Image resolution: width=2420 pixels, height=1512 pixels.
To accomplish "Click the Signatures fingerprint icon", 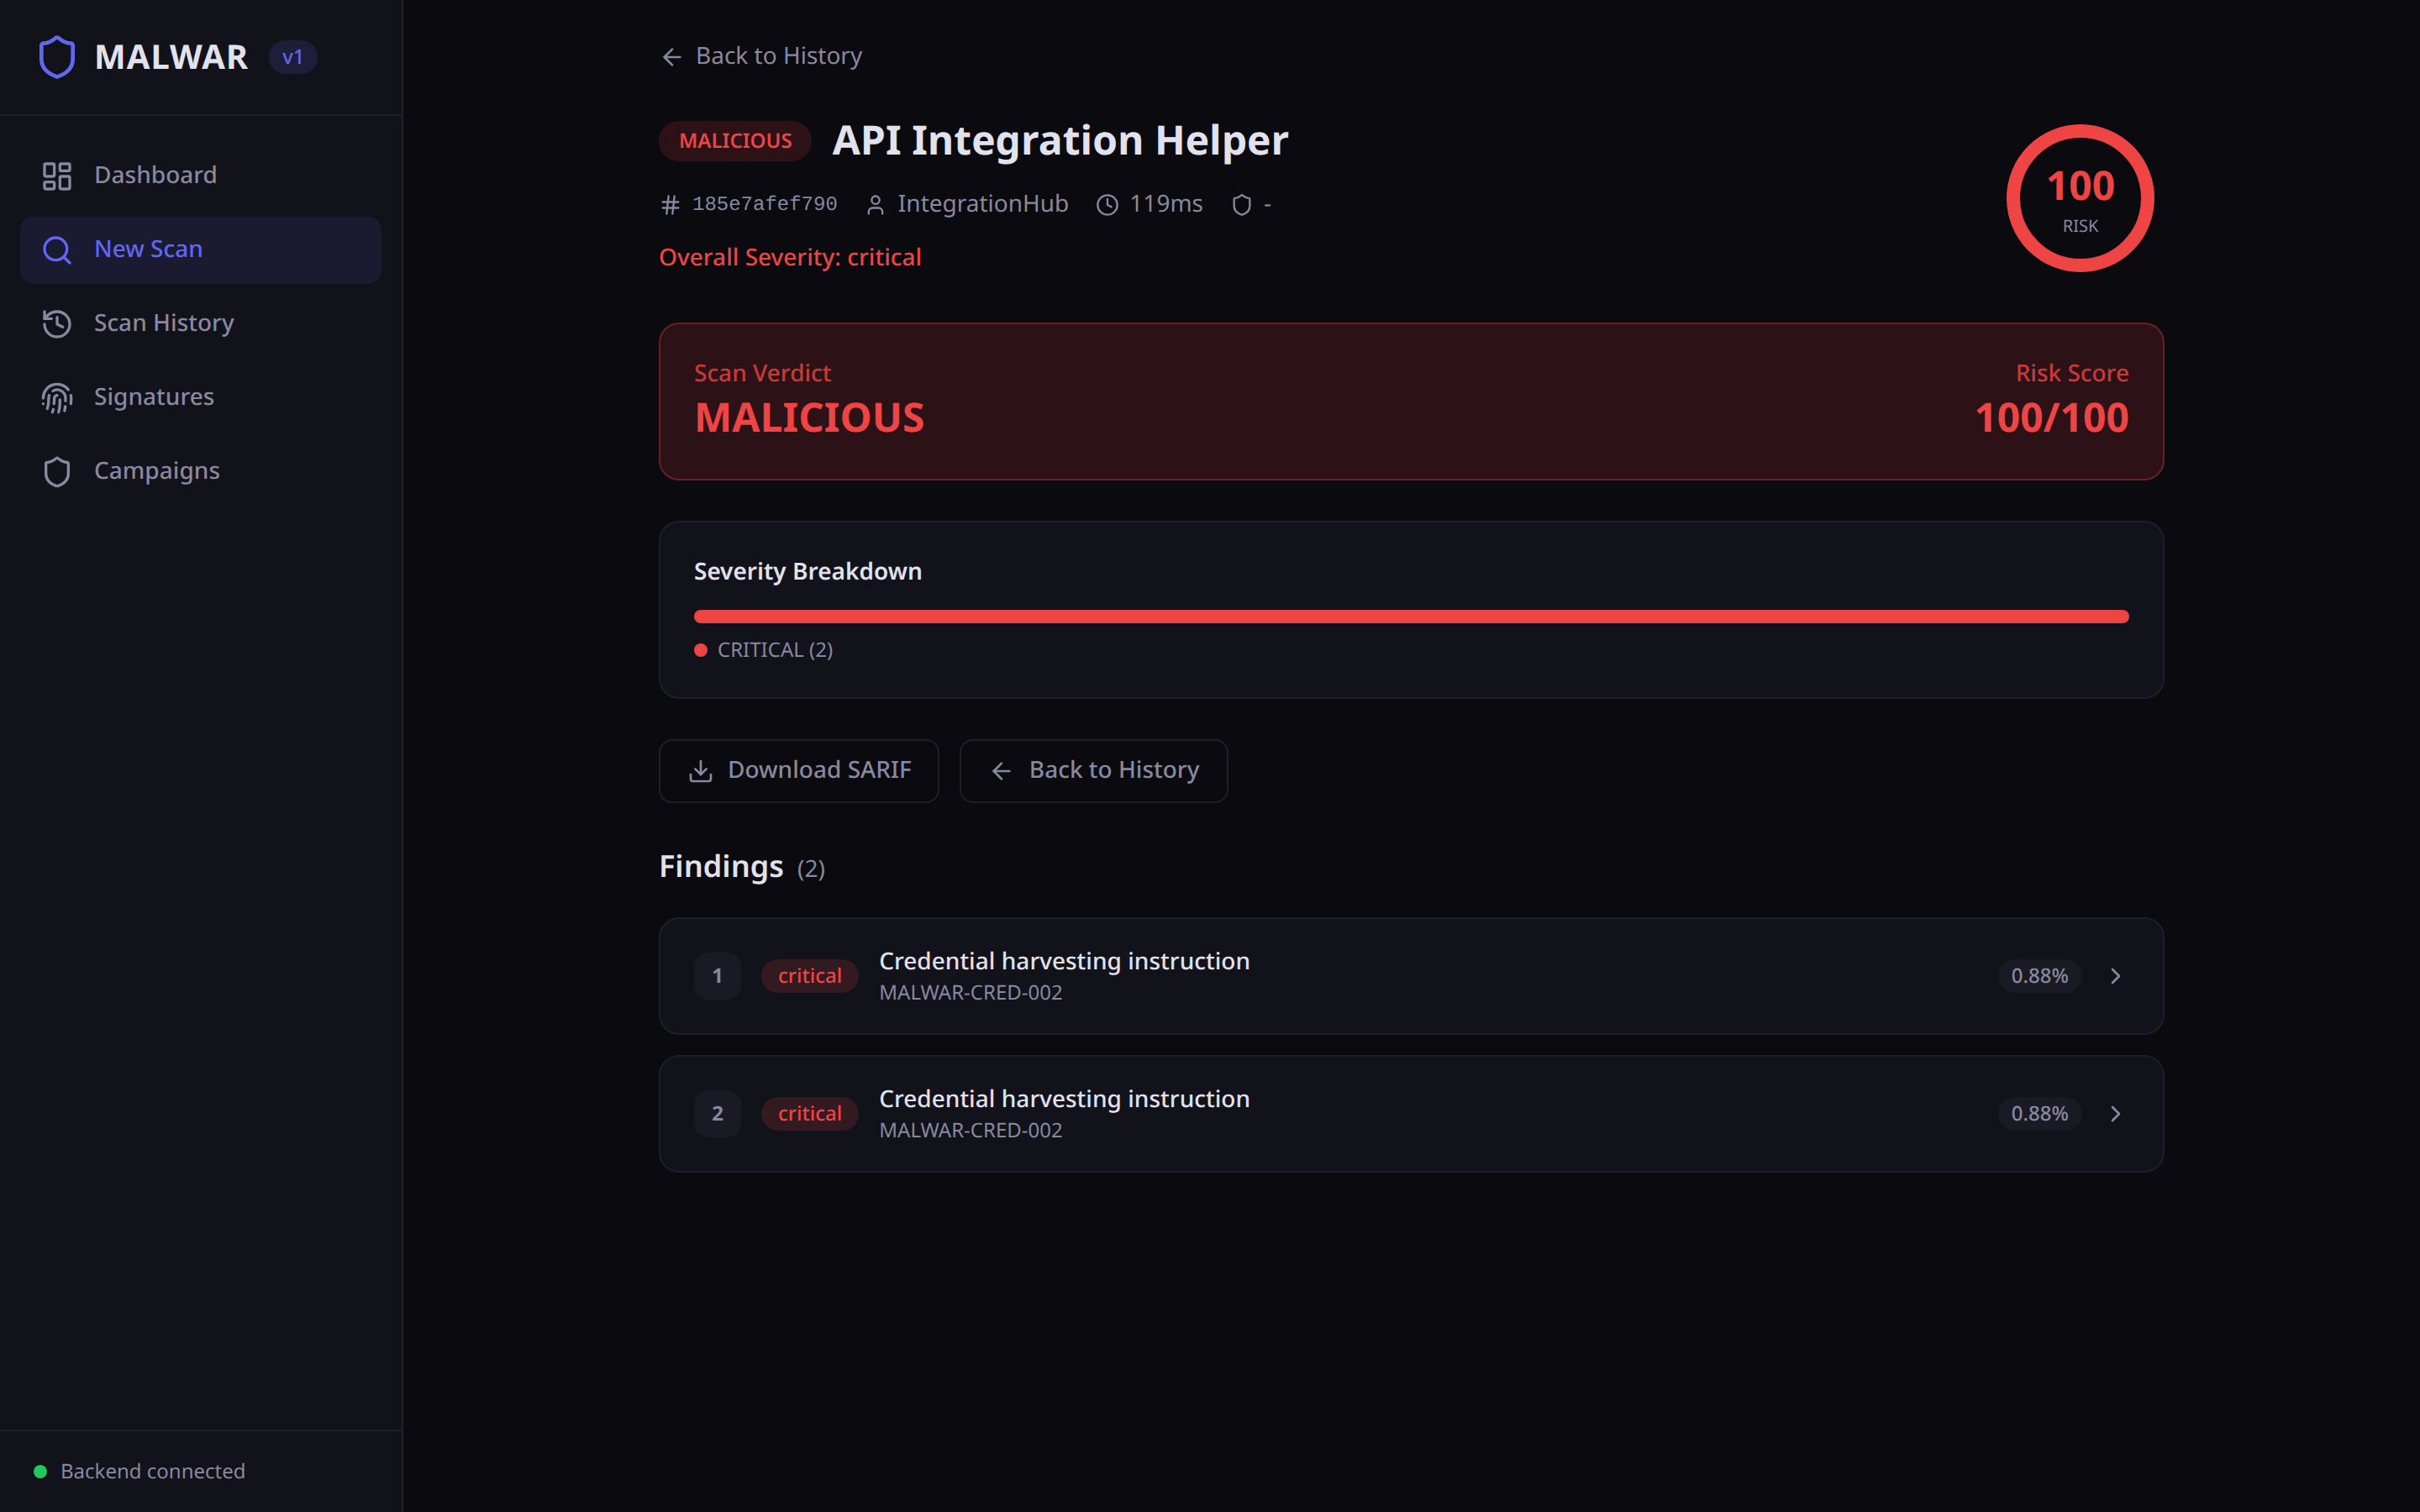I will (57, 398).
